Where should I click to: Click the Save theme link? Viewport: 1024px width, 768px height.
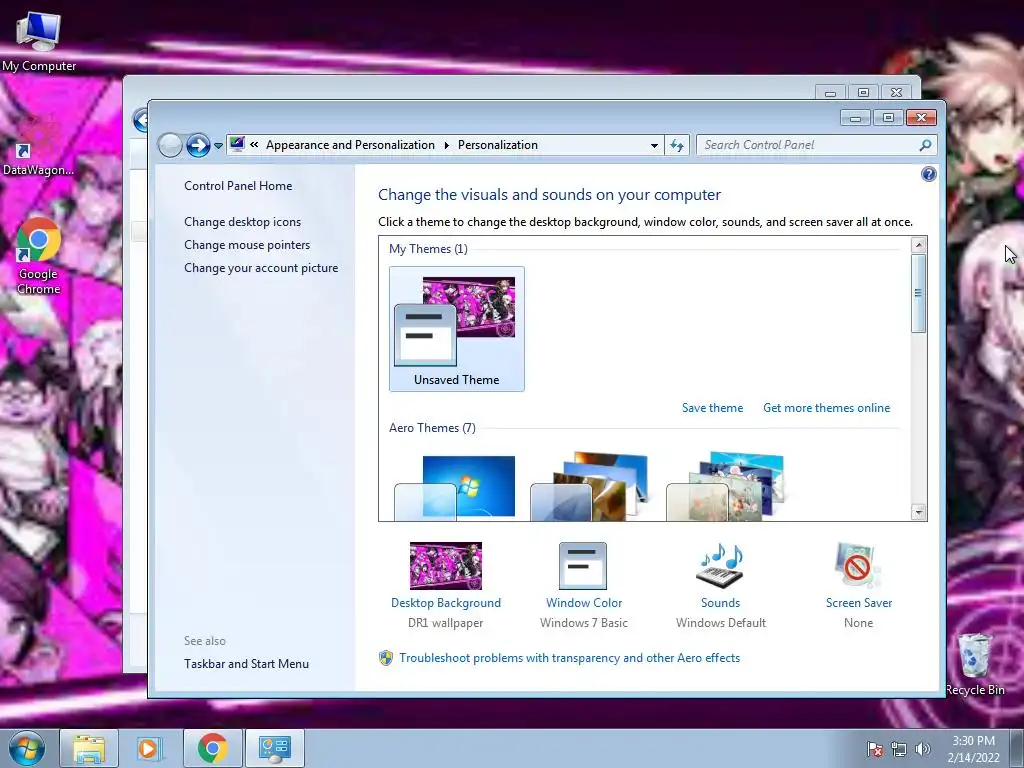coord(712,408)
